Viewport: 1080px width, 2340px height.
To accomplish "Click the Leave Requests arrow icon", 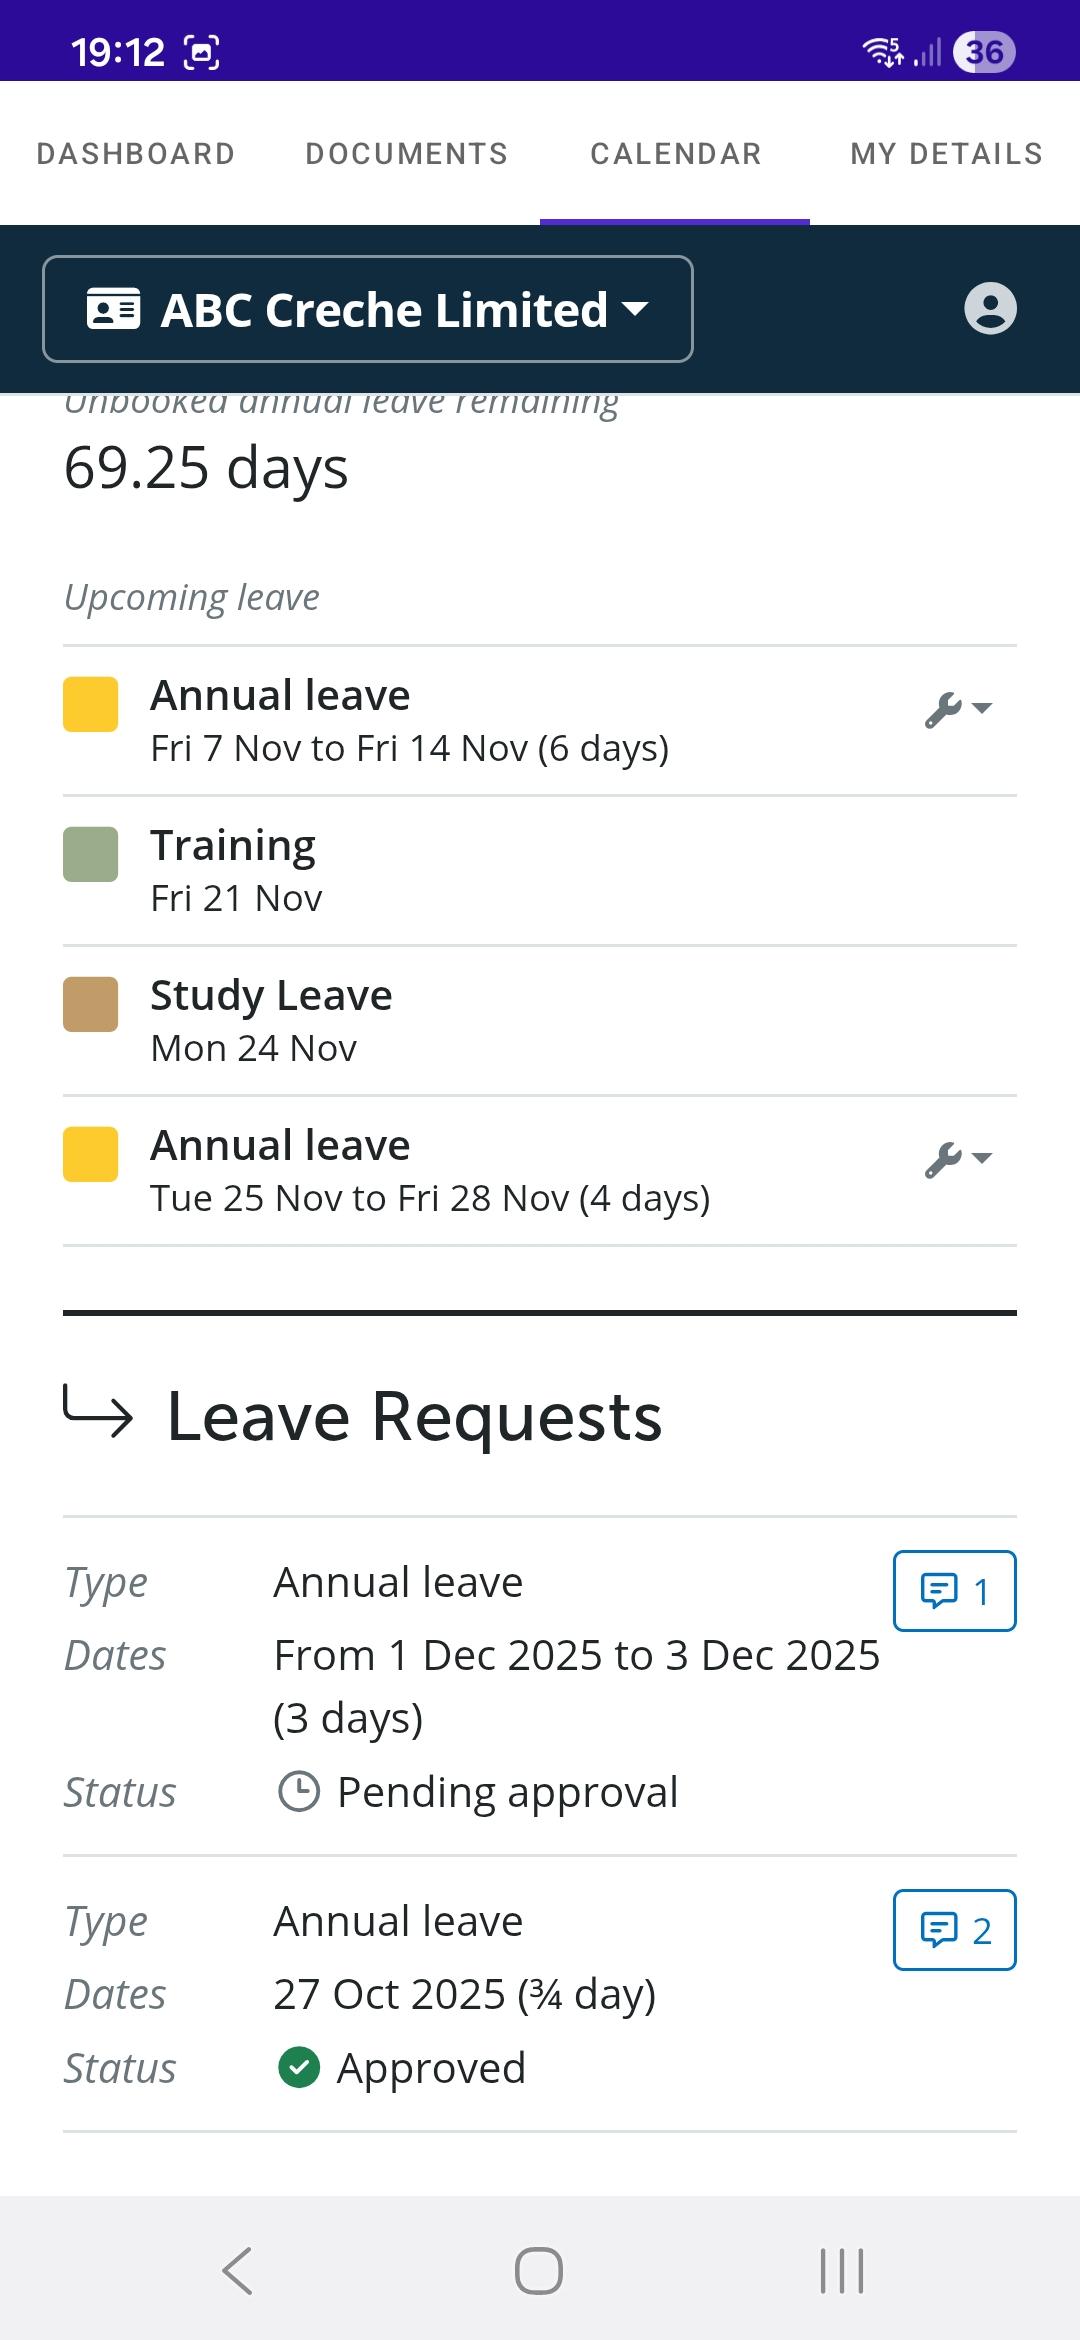I will tap(98, 1411).
